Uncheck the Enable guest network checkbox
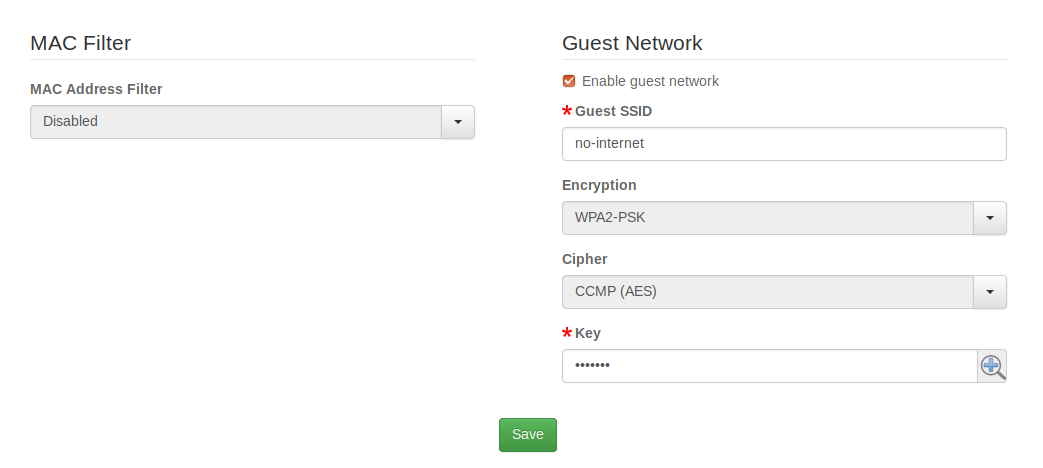This screenshot has width=1043, height=468. (x=569, y=81)
